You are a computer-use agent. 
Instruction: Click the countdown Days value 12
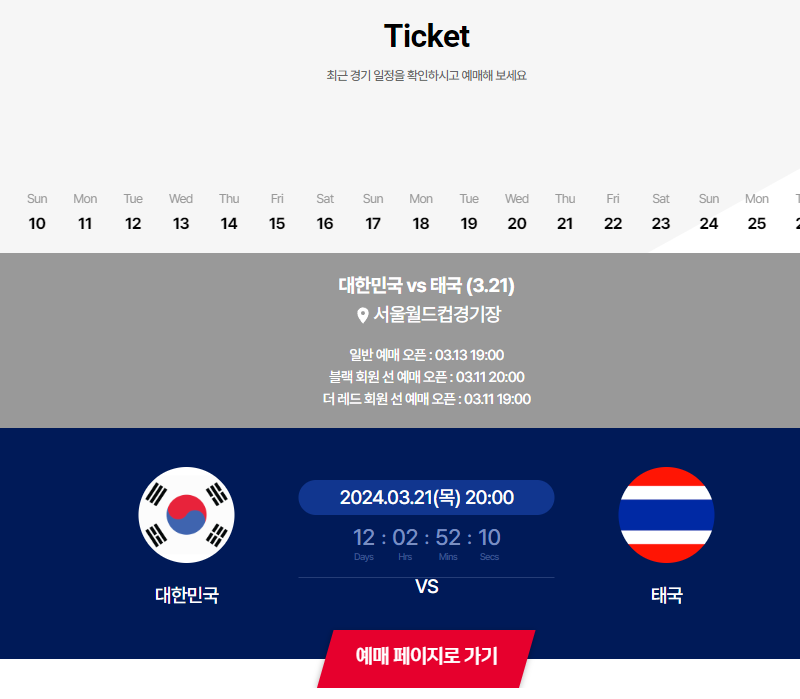click(363, 536)
